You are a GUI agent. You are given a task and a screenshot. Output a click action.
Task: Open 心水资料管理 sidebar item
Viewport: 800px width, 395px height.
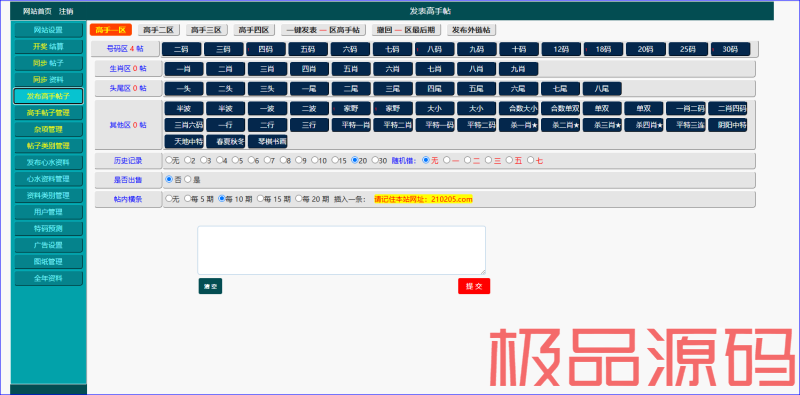tap(48, 179)
